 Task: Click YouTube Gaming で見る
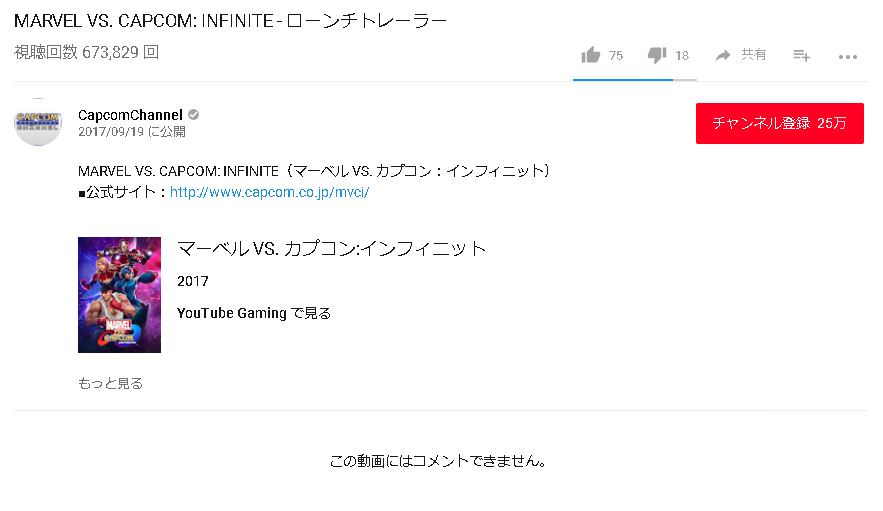(253, 313)
